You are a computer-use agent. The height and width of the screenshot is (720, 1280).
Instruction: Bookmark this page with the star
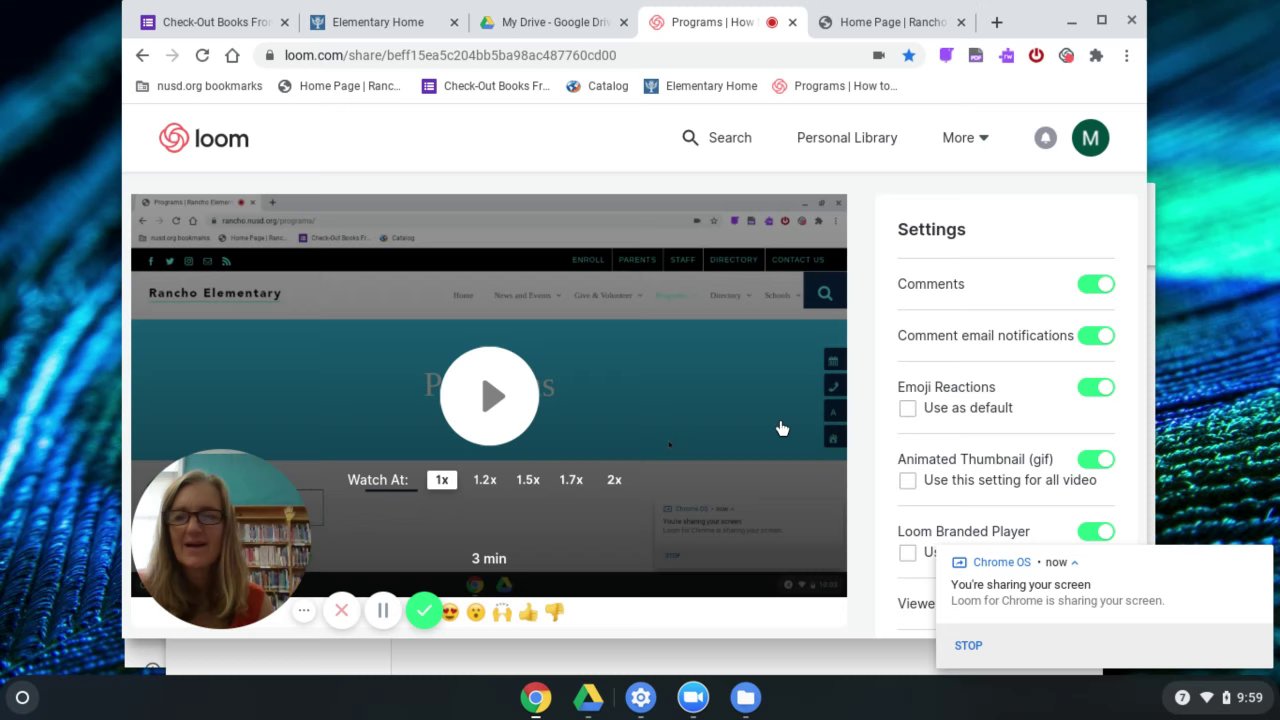pyautogui.click(x=908, y=56)
